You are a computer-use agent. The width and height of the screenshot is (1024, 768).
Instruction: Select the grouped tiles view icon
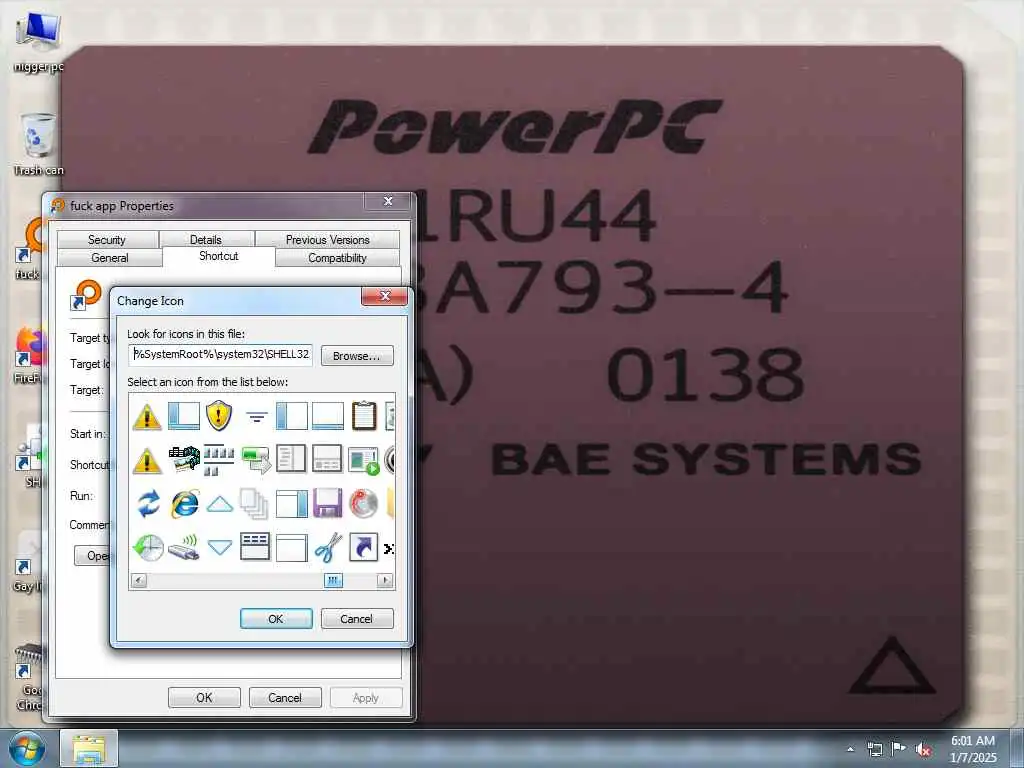219,460
